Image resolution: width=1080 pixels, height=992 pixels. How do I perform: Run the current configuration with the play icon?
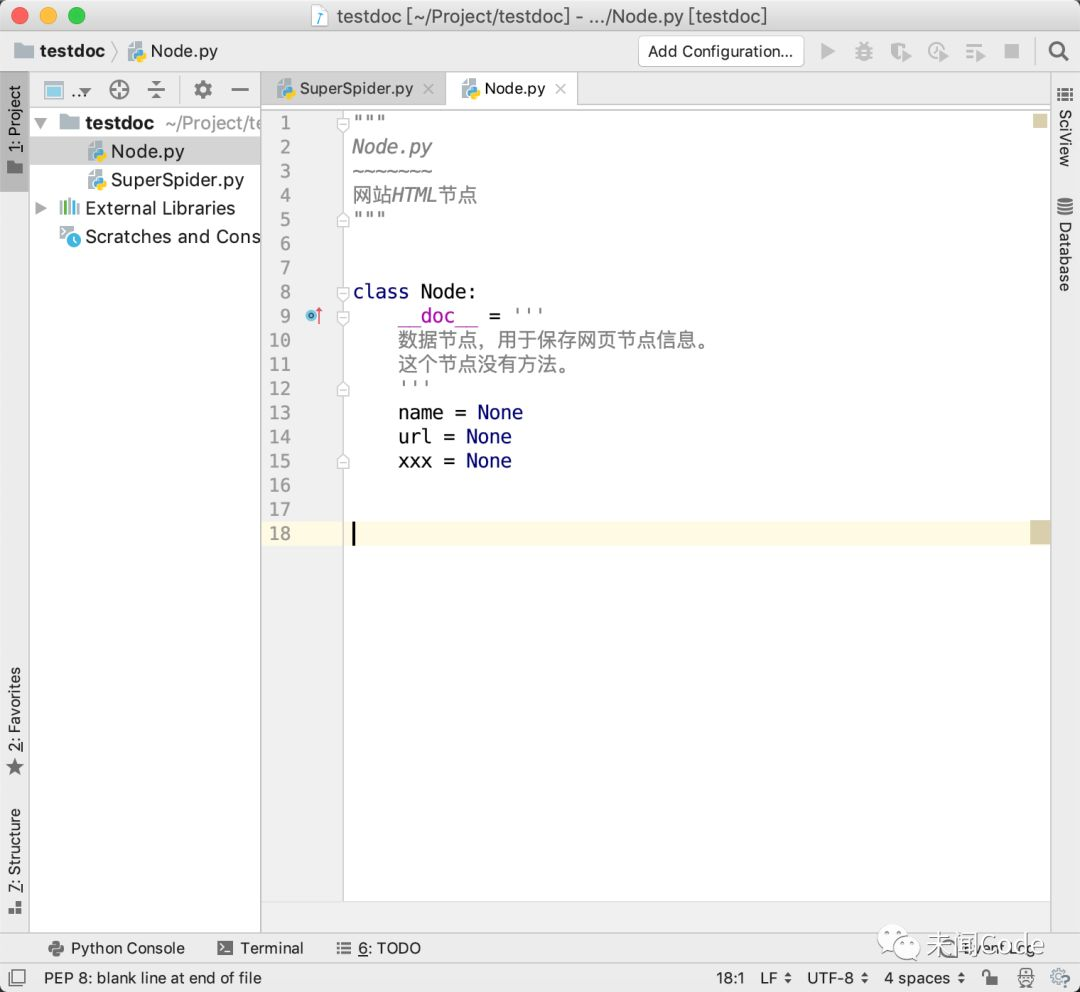828,51
